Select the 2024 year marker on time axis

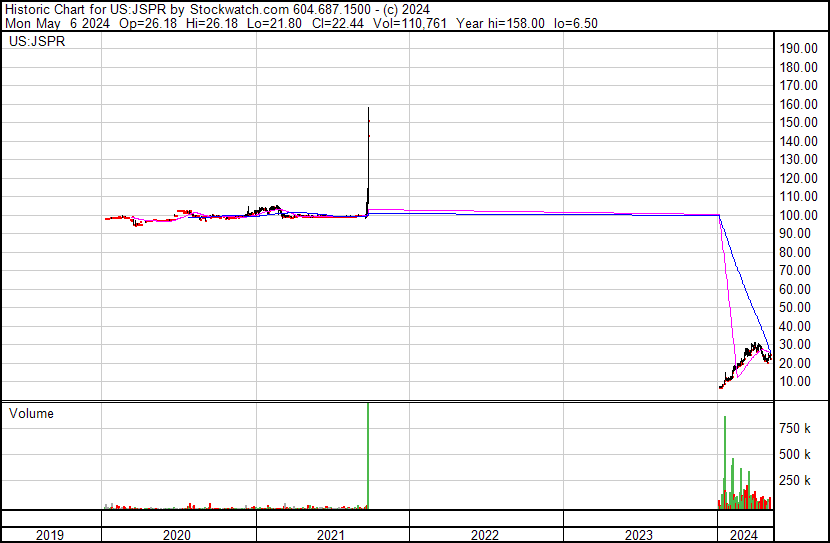click(745, 534)
